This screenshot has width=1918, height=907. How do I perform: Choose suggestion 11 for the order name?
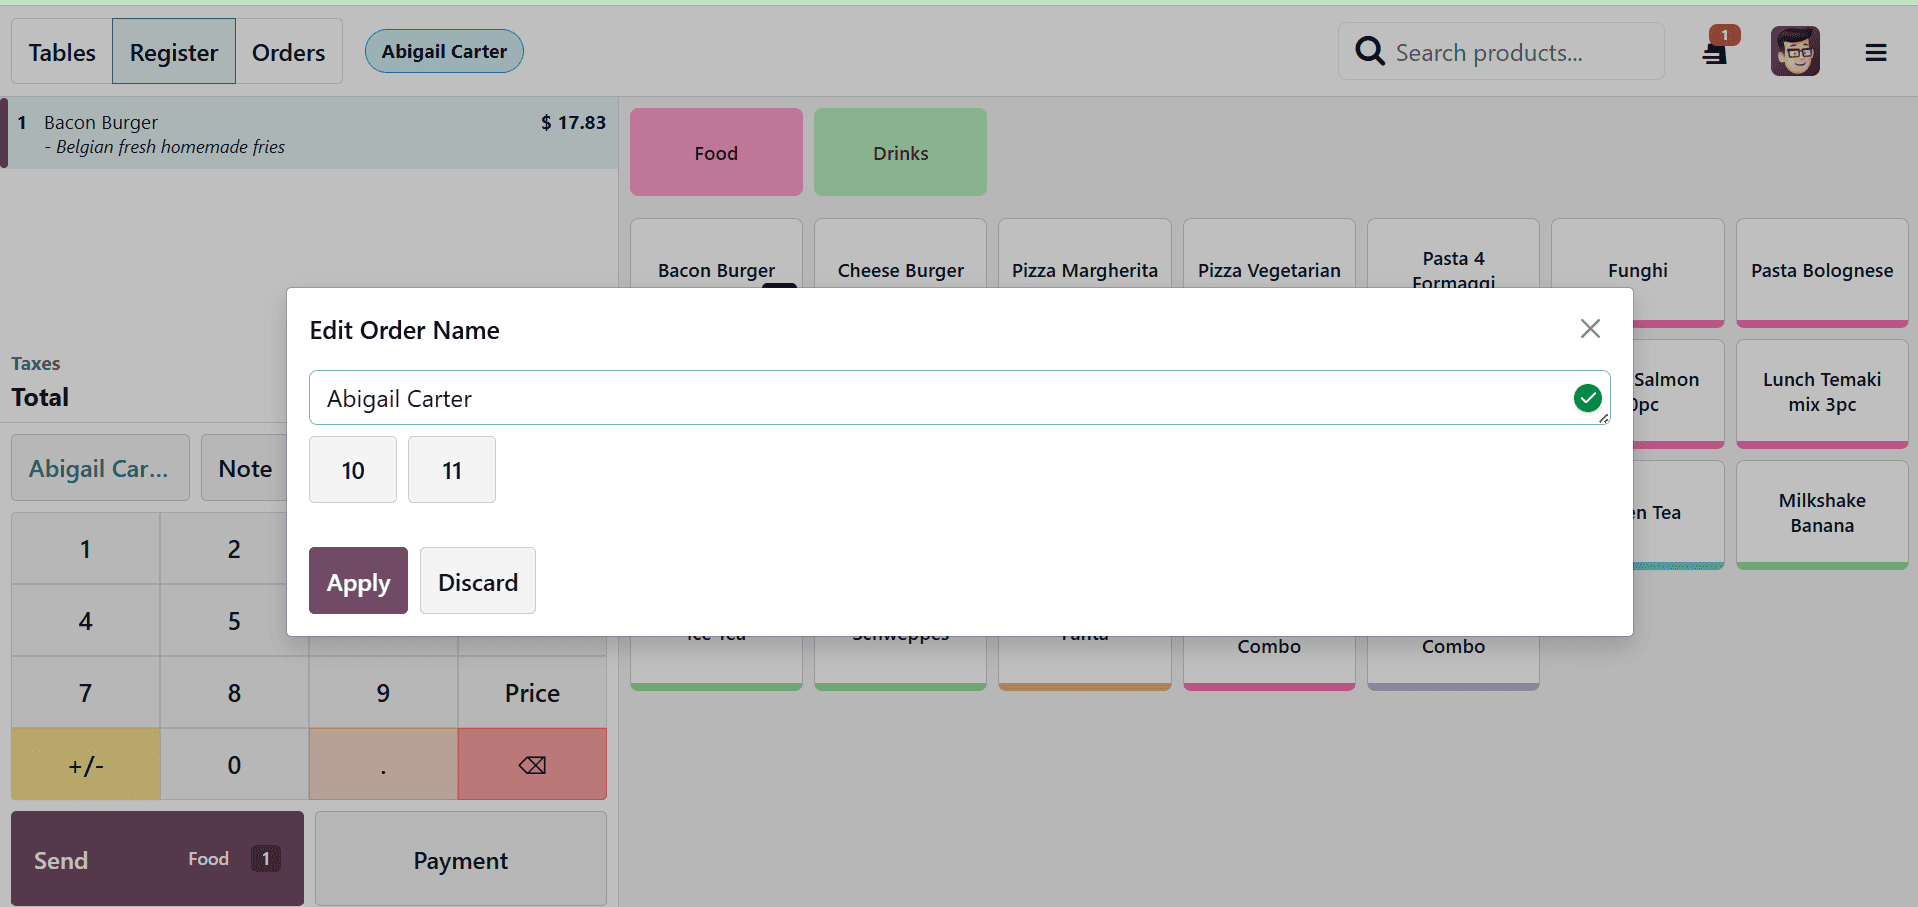pos(451,469)
